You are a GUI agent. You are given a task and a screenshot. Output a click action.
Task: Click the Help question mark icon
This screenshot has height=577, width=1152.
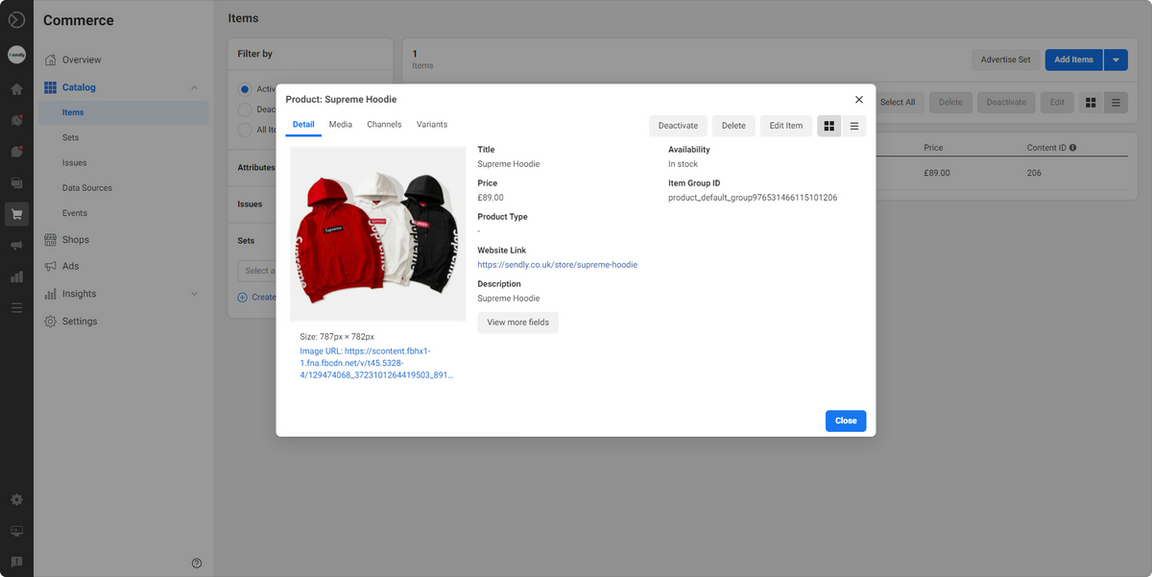tap(197, 563)
